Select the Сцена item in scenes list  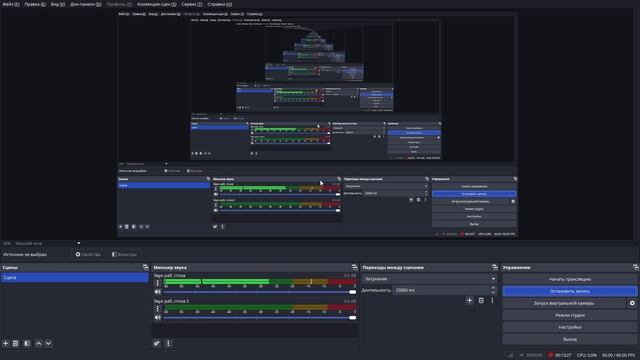(x=74, y=278)
